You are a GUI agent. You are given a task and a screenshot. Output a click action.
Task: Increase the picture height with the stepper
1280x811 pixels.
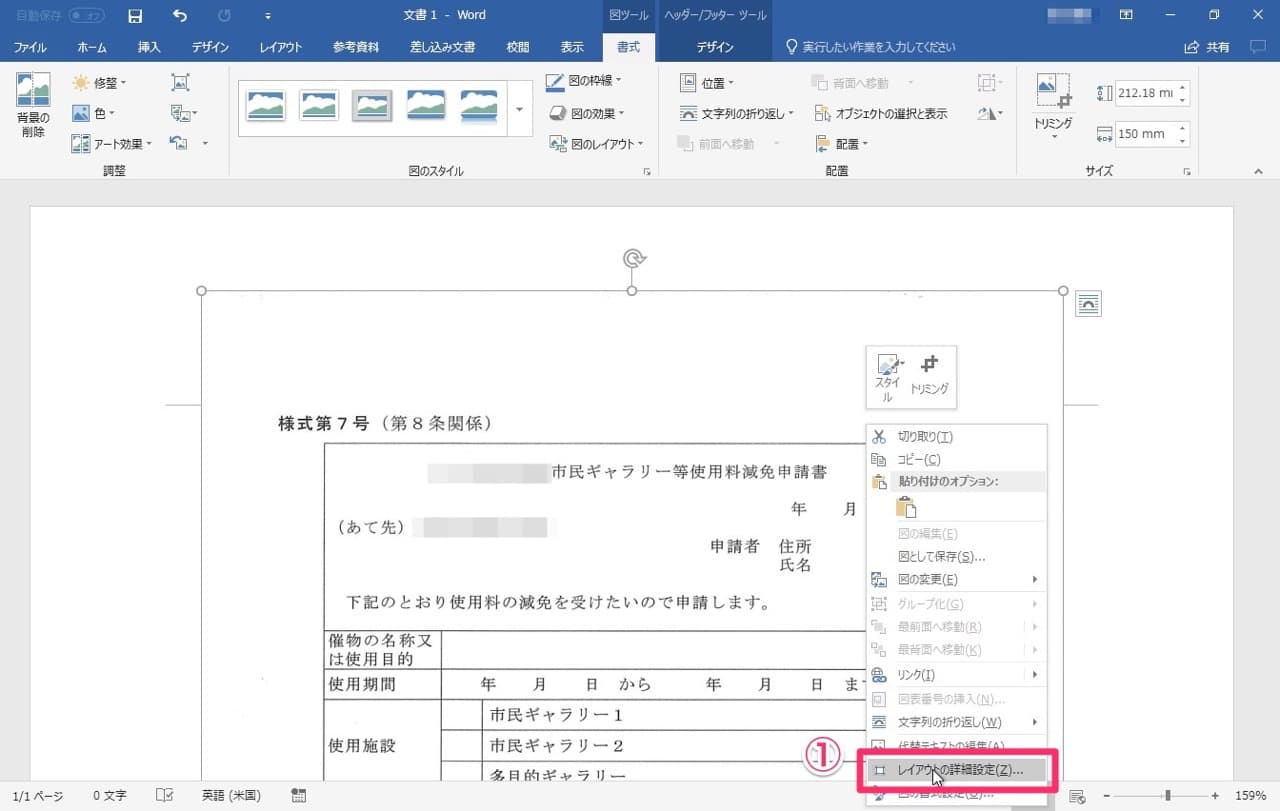tap(1183, 88)
